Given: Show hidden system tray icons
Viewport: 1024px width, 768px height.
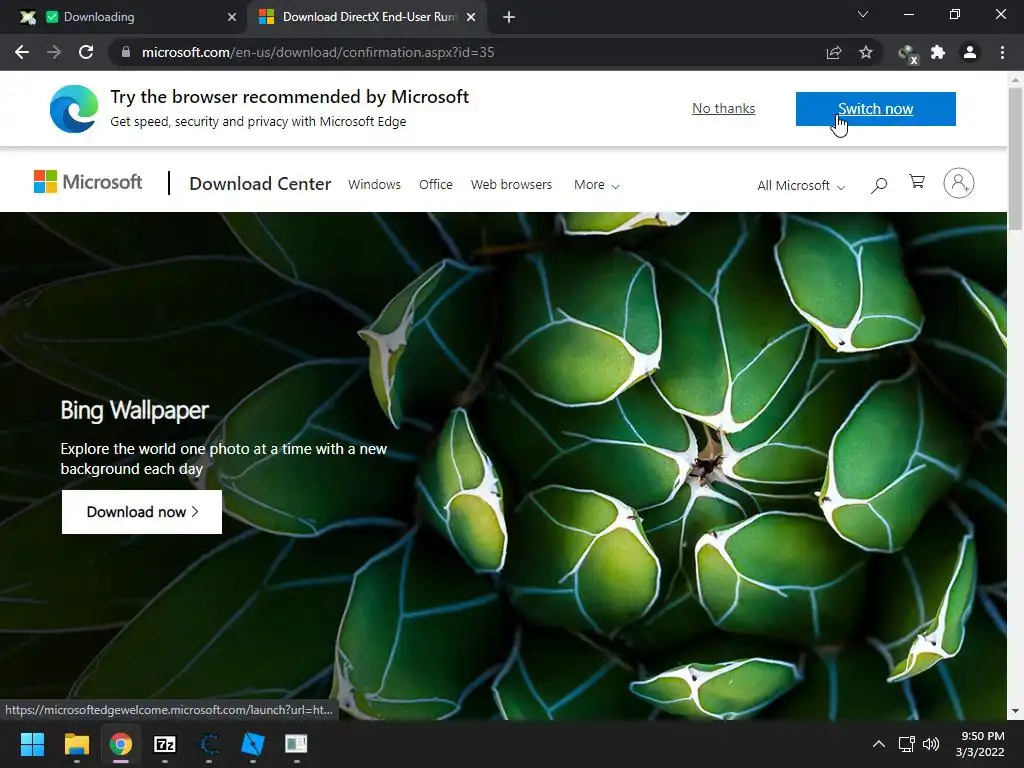Looking at the screenshot, I should pyautogui.click(x=879, y=744).
